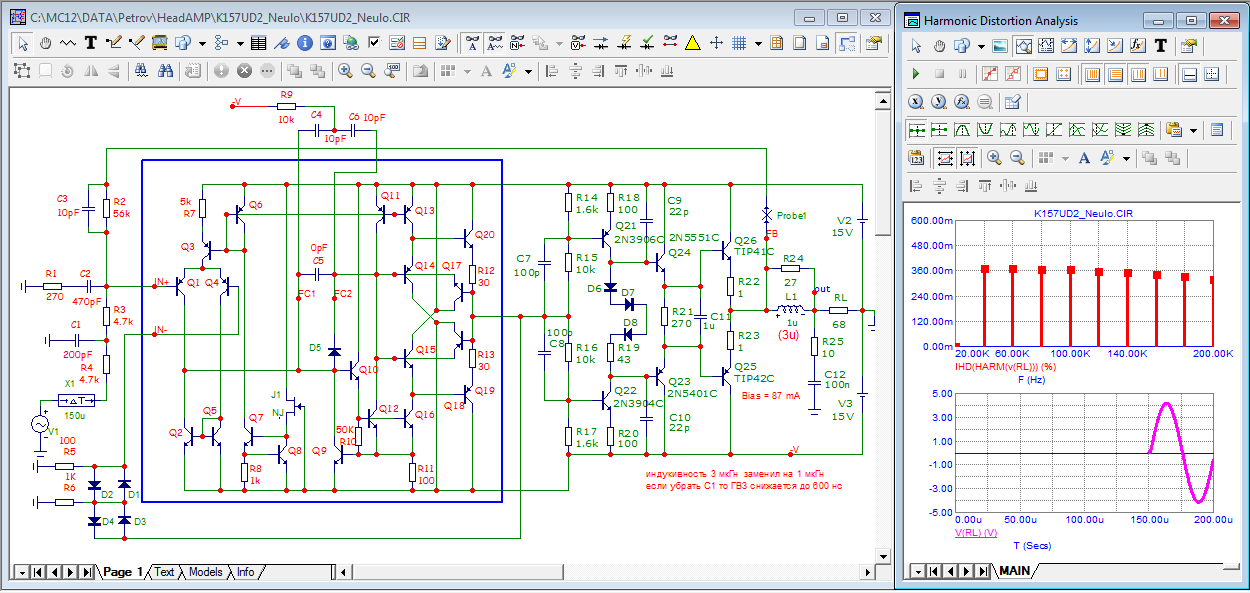This screenshot has width=1250, height=593.
Task: Select the Text tool in the schematic toolbar
Action: point(90,43)
